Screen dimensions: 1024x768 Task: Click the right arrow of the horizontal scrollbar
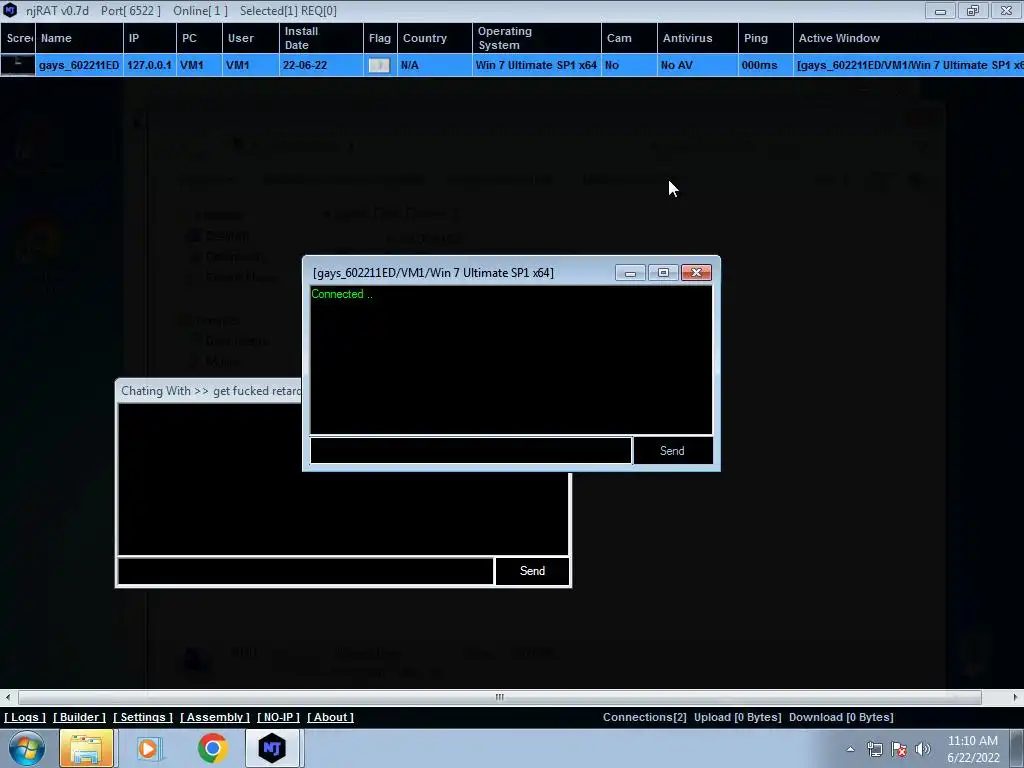point(1016,697)
